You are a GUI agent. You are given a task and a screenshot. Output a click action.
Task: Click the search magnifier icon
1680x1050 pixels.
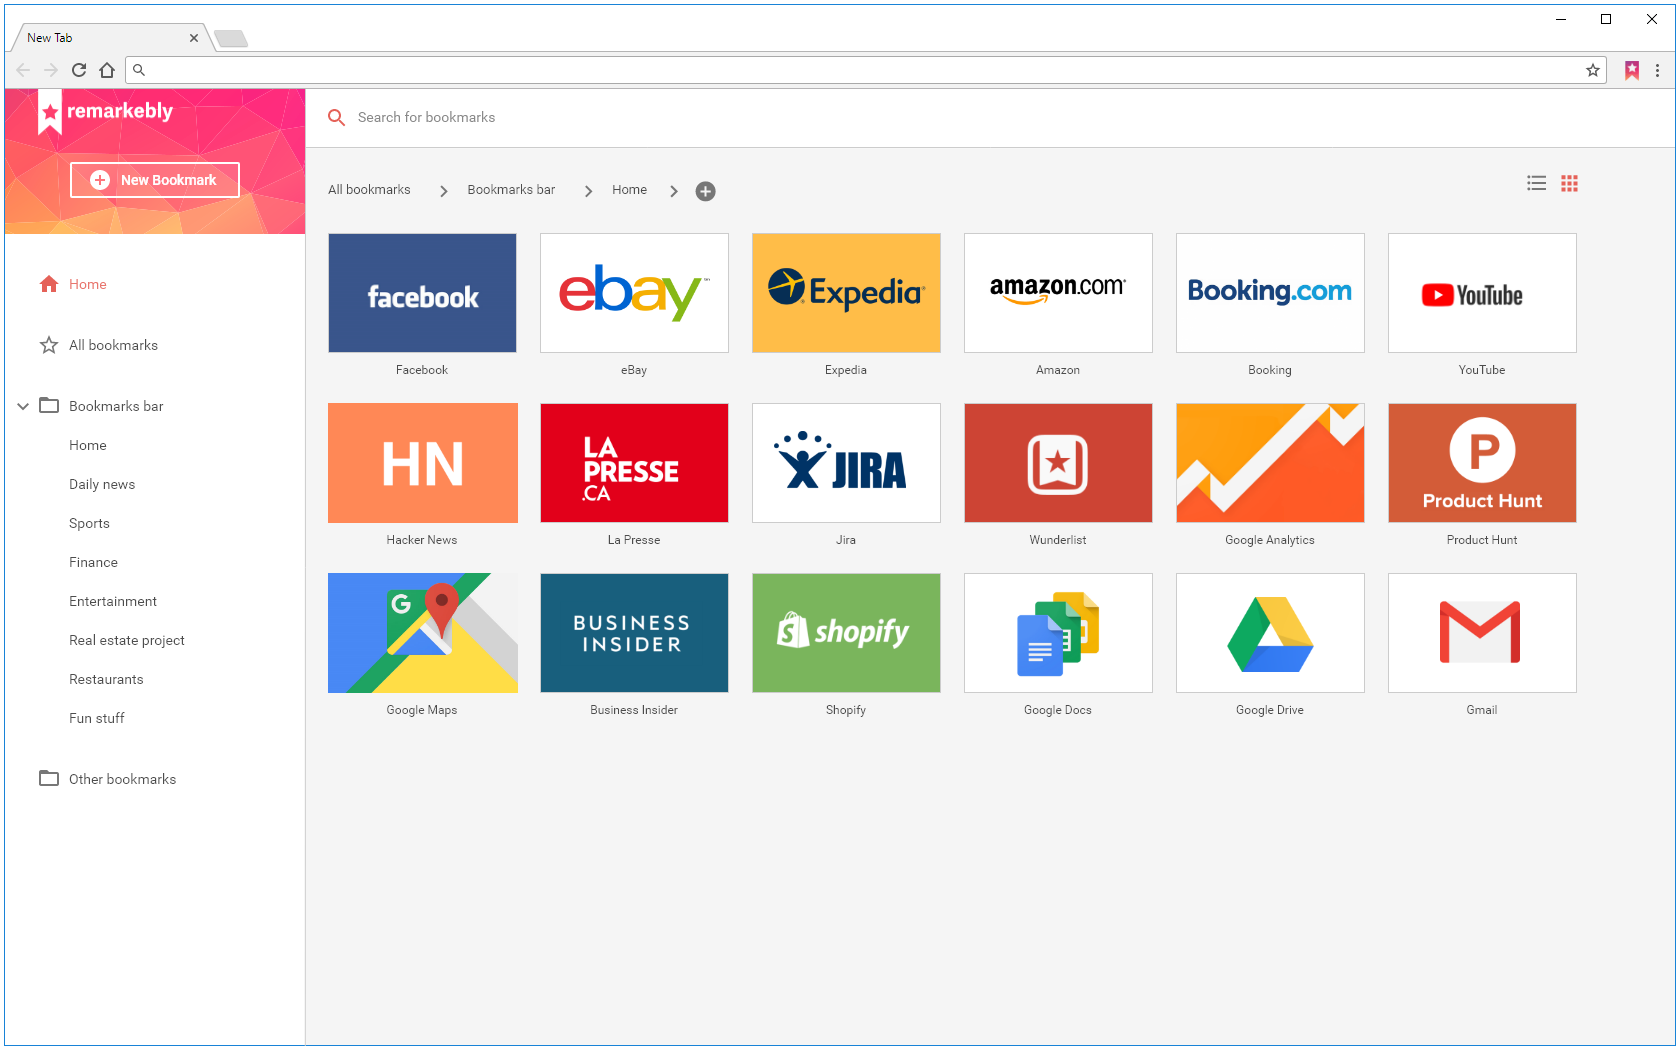[336, 117]
